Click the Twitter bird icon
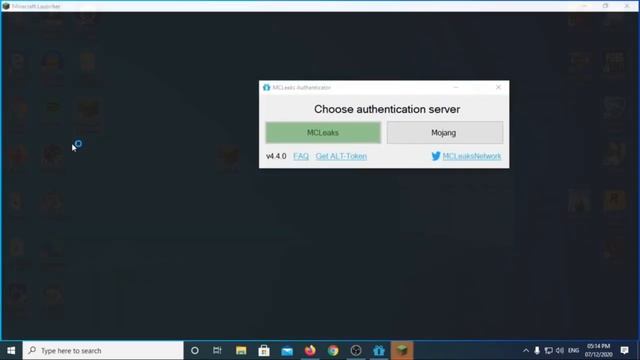 point(436,156)
